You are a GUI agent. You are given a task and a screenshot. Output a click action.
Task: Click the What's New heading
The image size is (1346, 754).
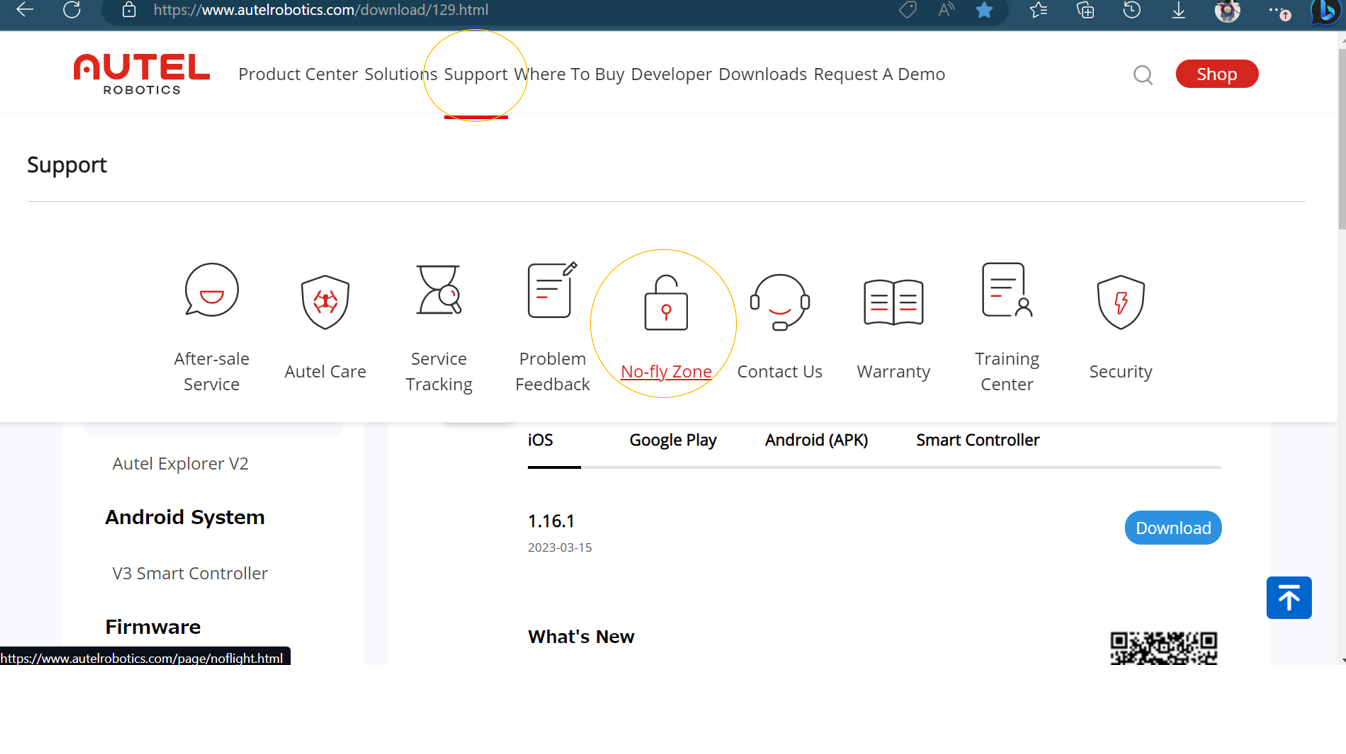(581, 637)
